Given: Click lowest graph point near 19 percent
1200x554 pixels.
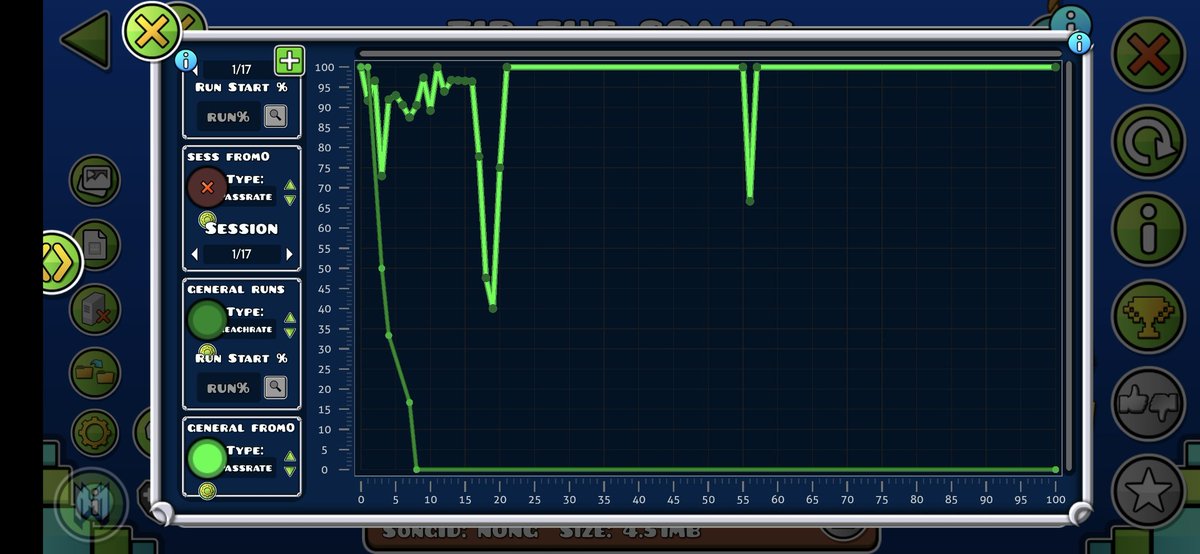Looking at the screenshot, I should (x=493, y=308).
